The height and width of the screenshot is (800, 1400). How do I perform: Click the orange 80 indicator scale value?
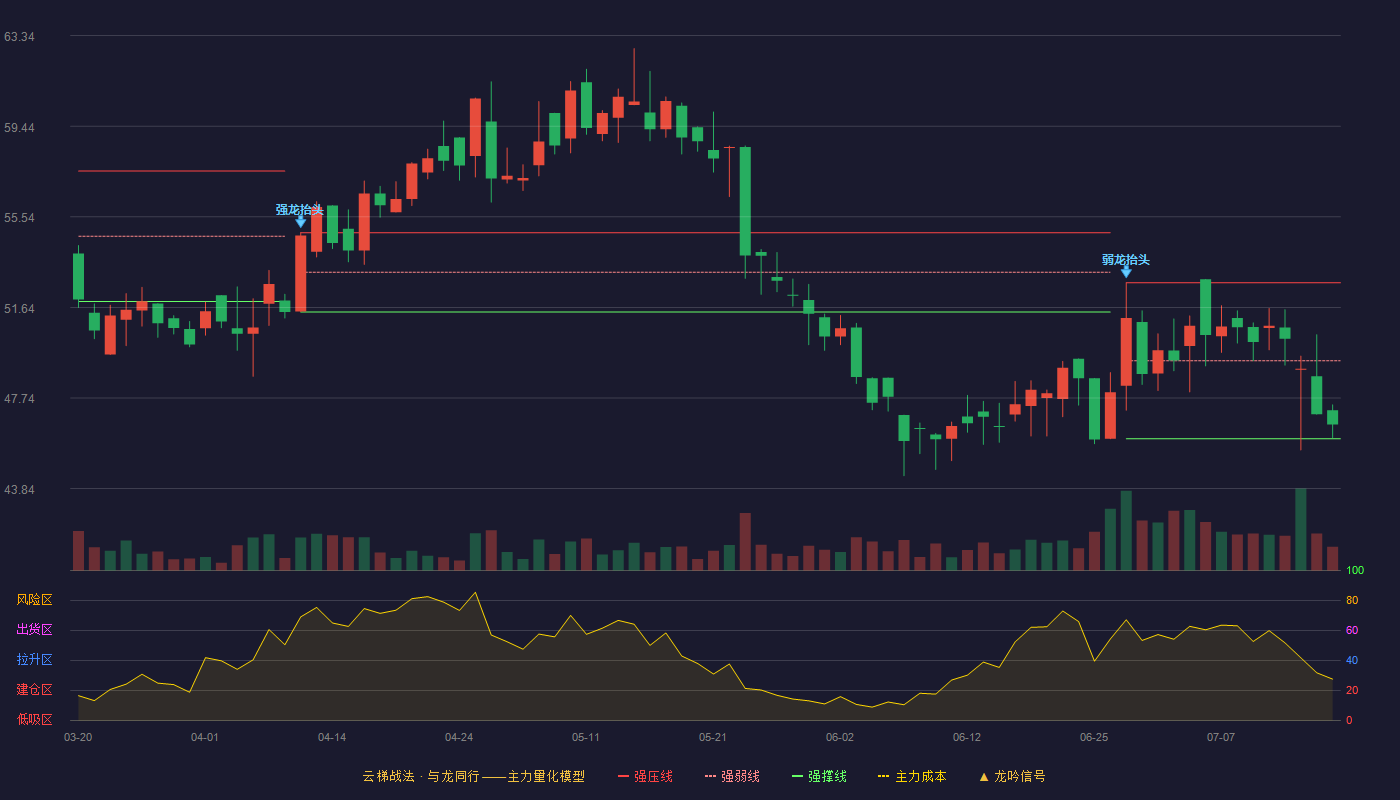1352,601
